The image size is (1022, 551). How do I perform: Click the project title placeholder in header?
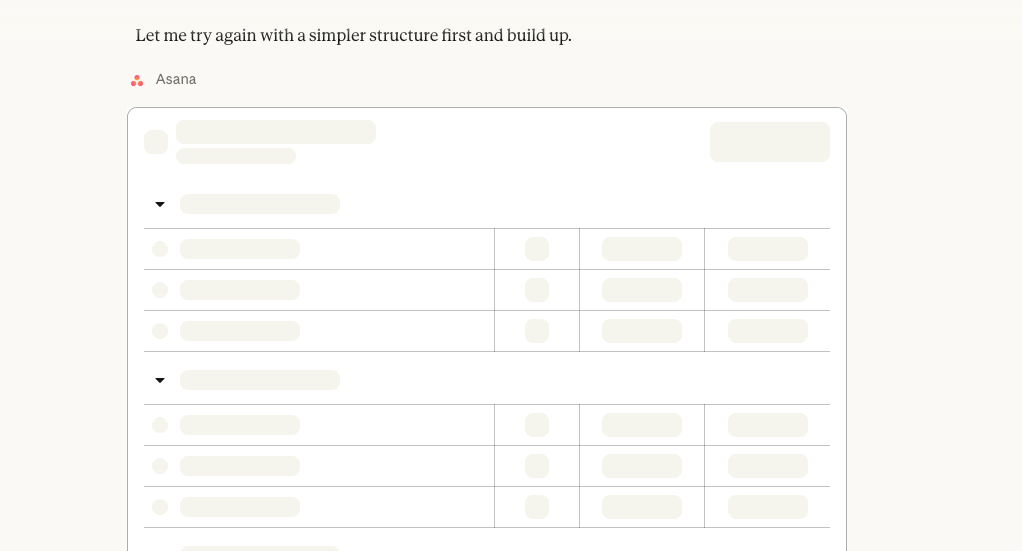click(276, 132)
